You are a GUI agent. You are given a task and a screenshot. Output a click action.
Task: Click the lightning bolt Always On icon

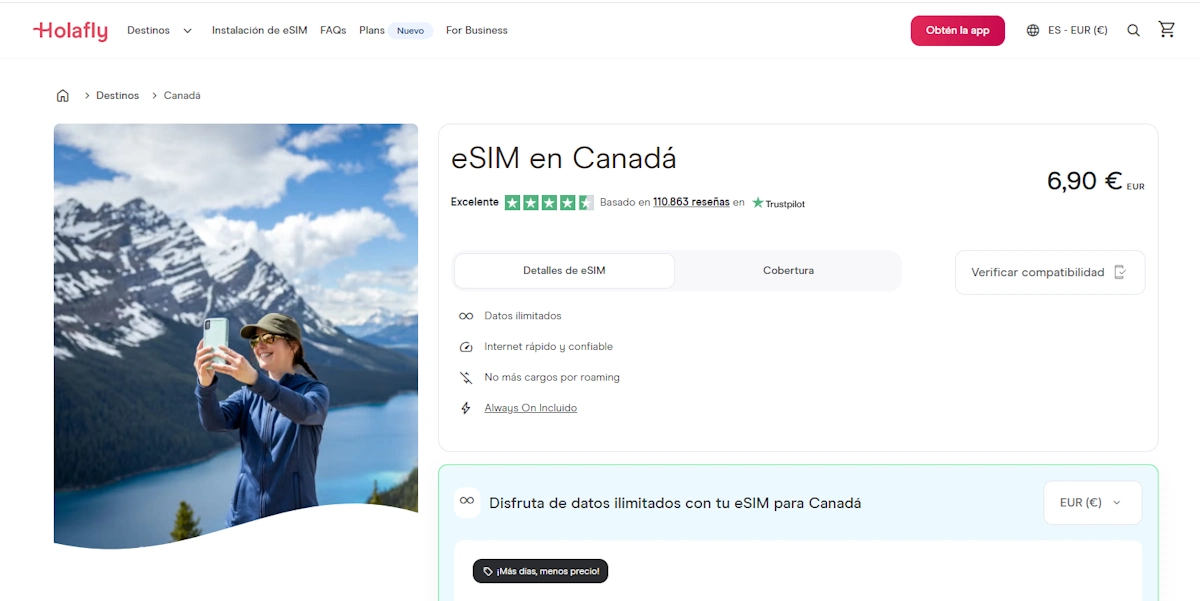pos(466,408)
